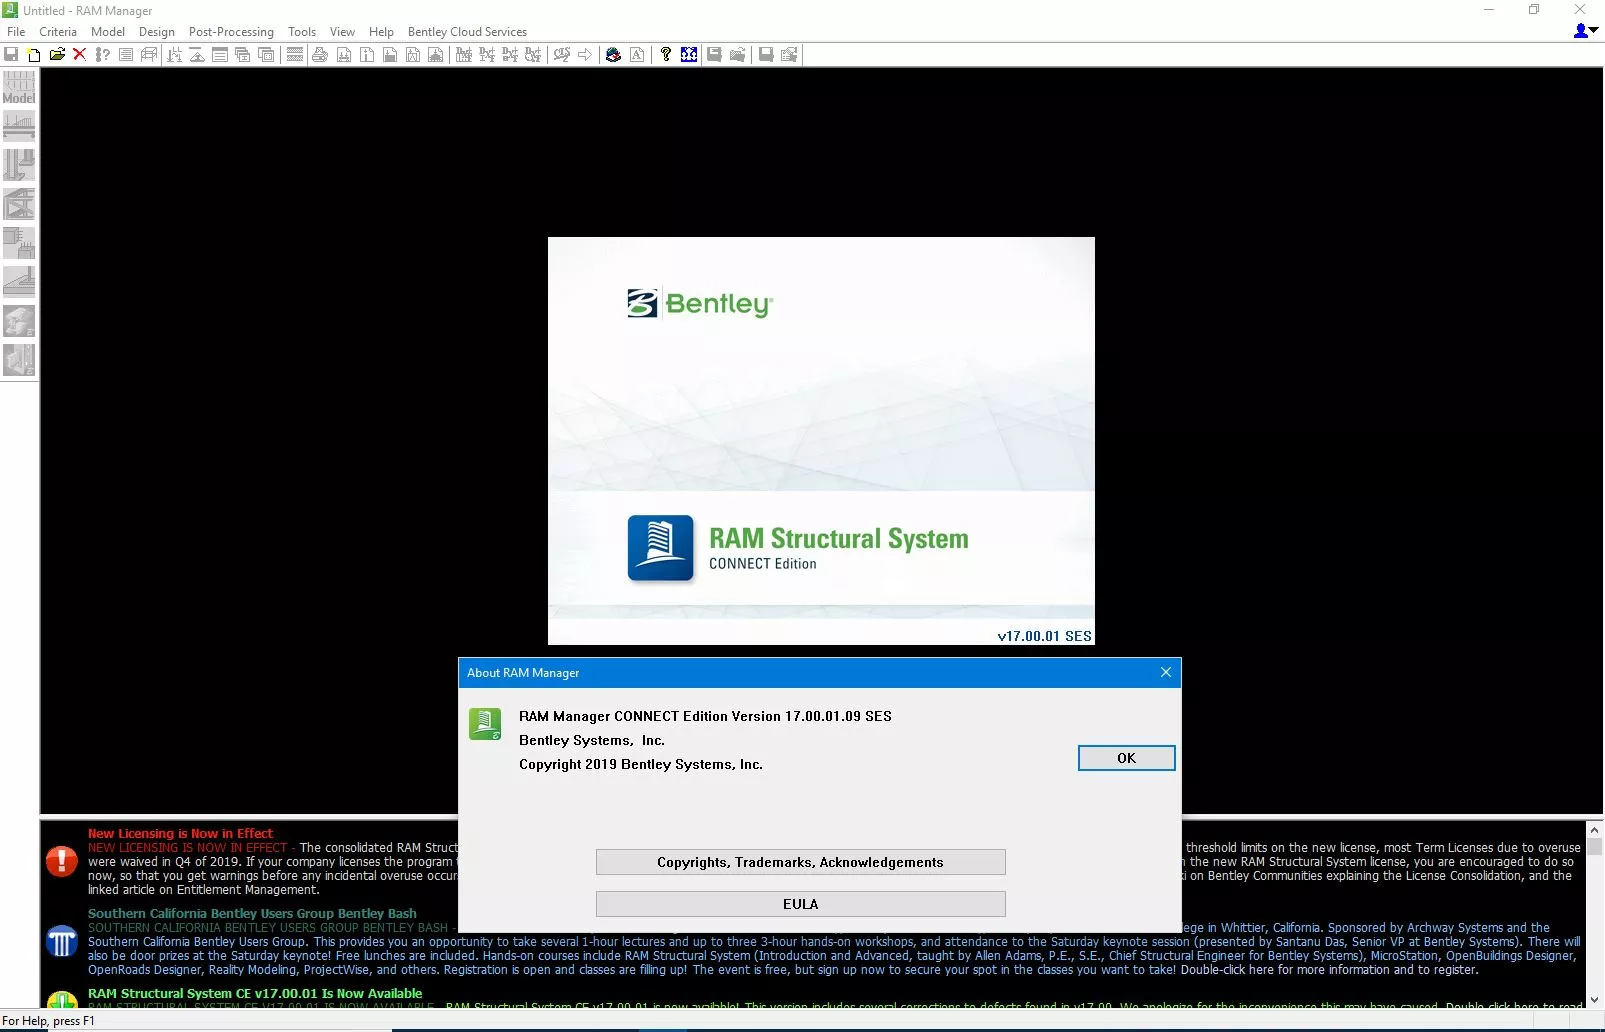The height and width of the screenshot is (1032, 1605).
Task: Create a new model with New icon
Action: [x=34, y=55]
